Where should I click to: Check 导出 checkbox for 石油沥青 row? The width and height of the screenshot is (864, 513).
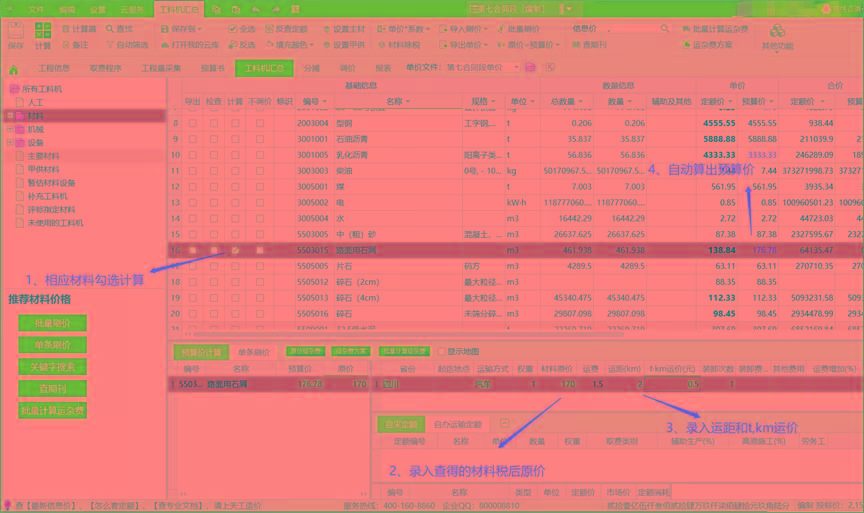click(x=192, y=139)
